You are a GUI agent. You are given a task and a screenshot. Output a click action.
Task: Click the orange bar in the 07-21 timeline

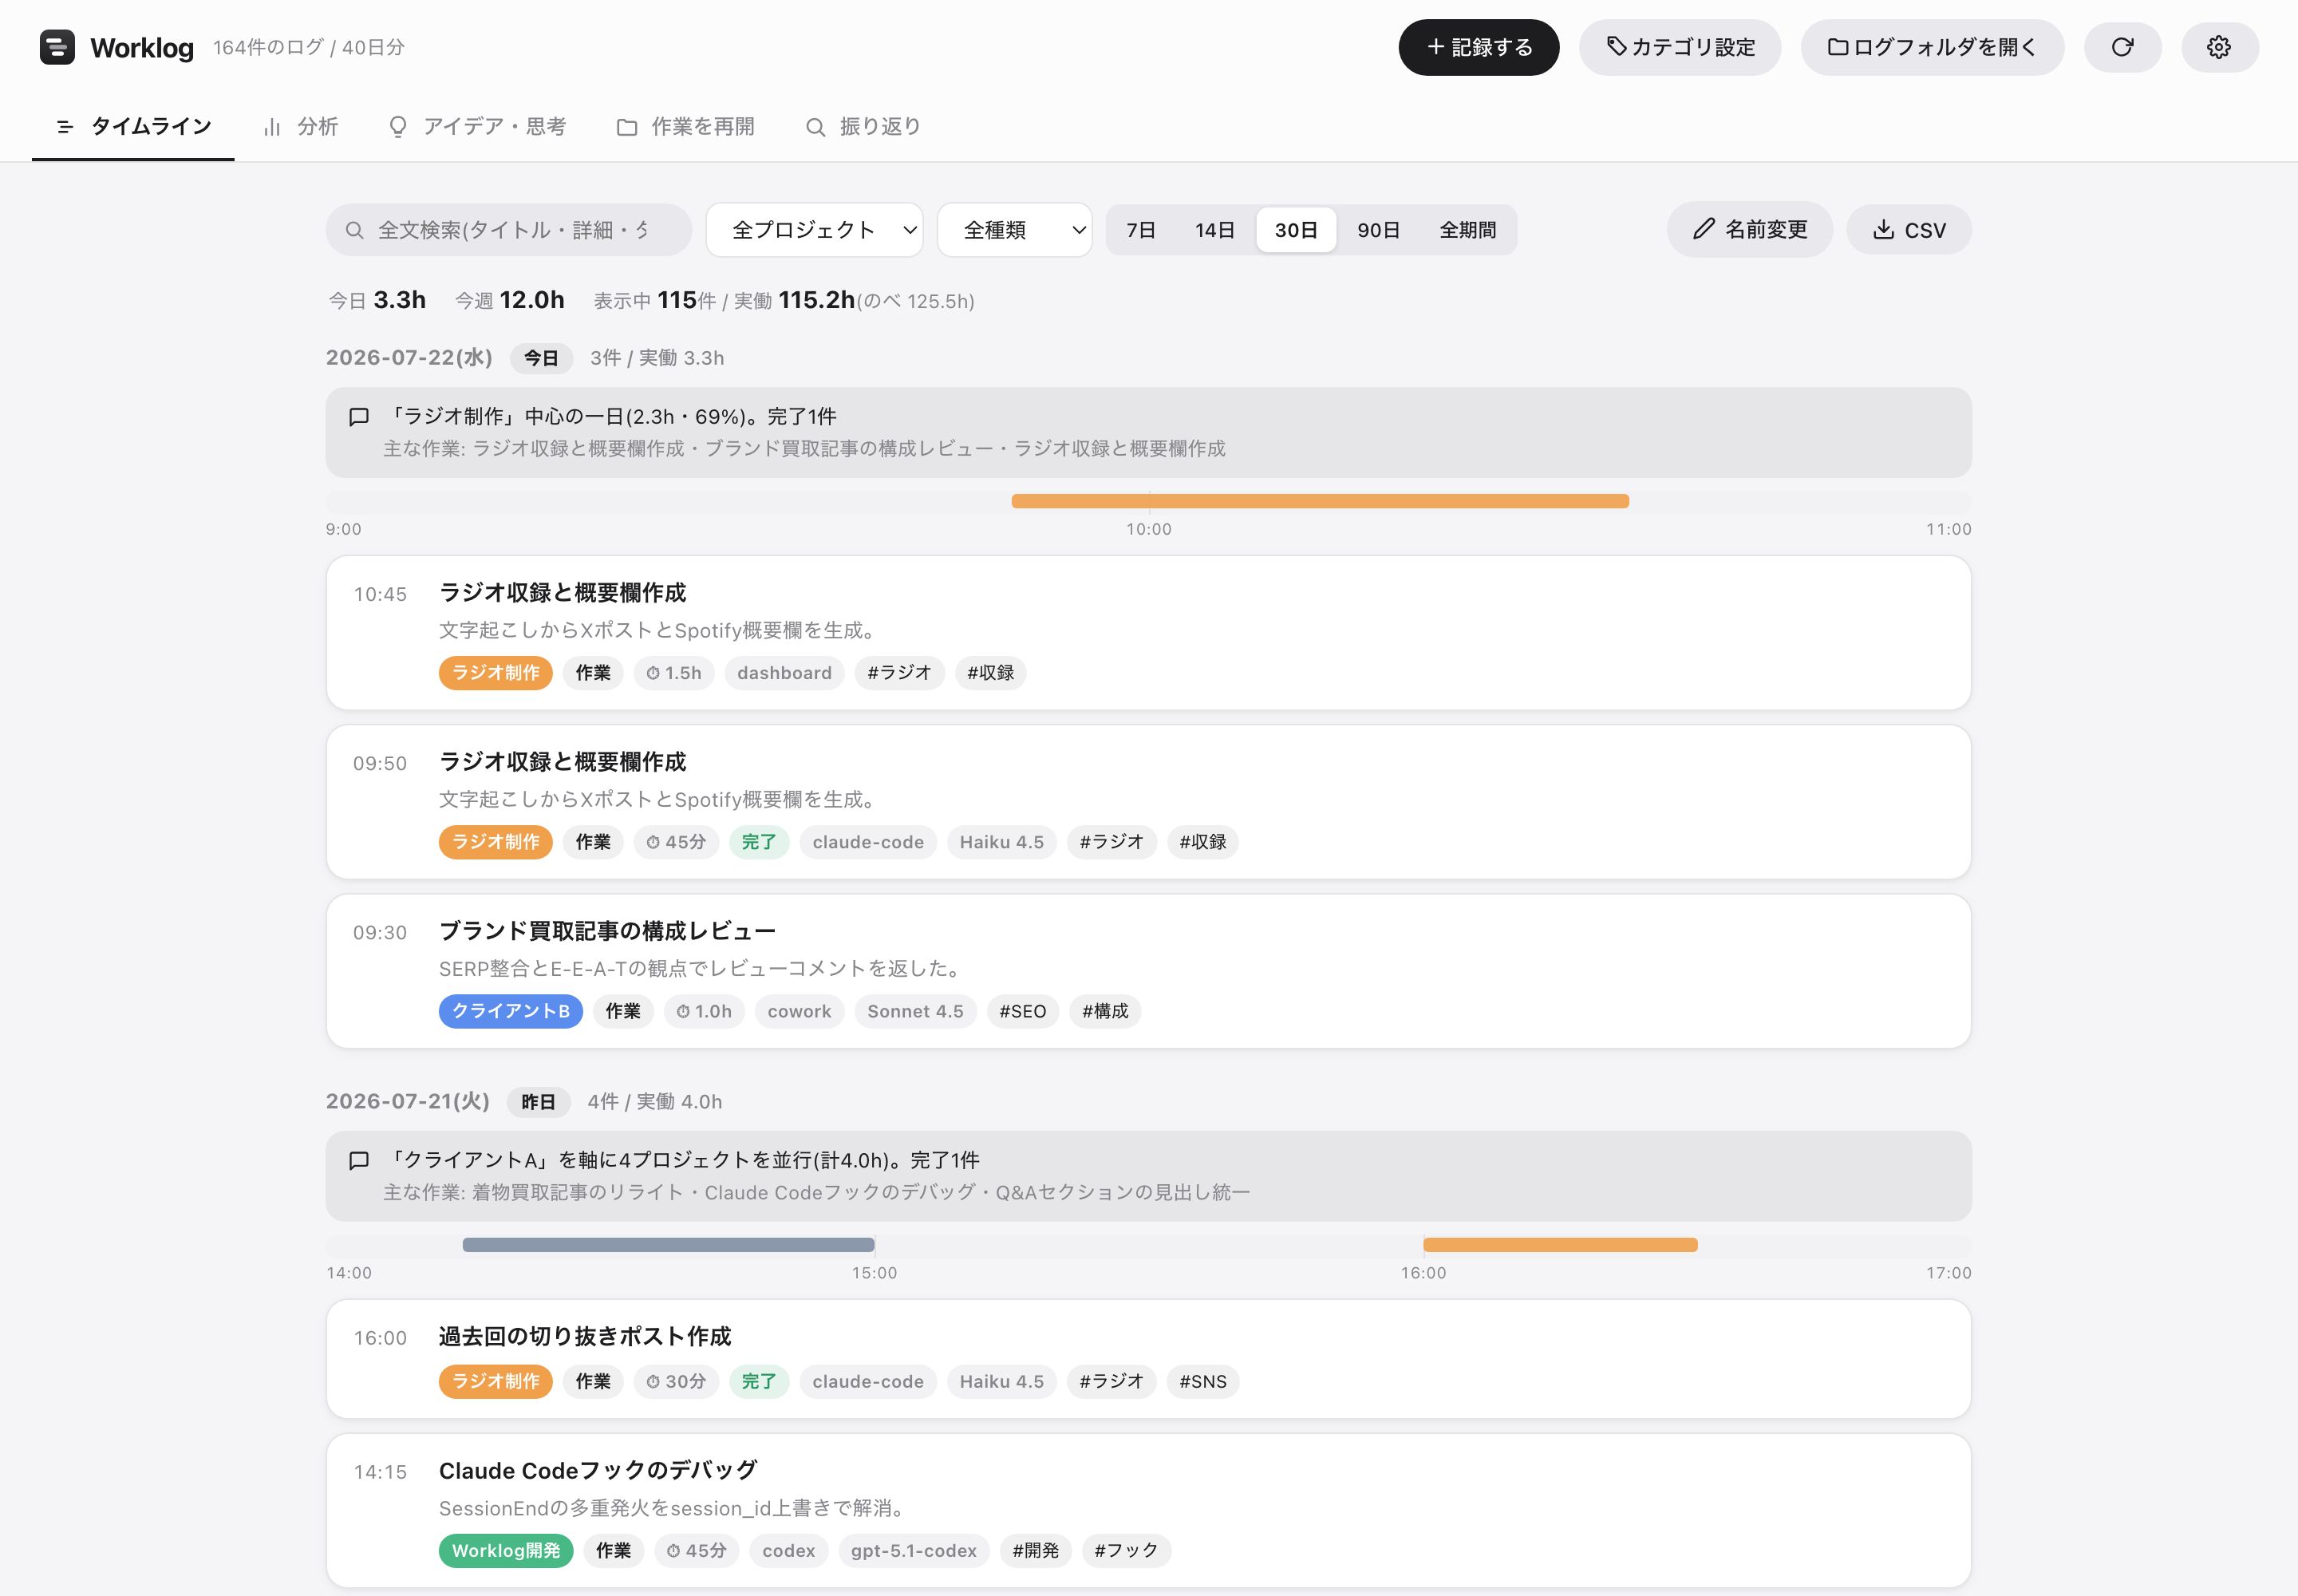(1560, 1245)
